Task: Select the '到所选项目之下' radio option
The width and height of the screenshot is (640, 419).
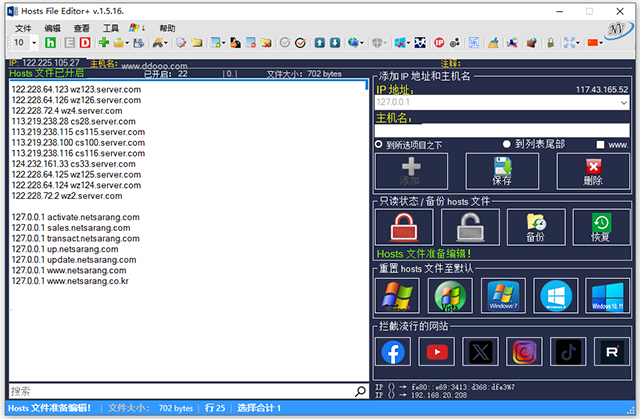Action: 379,144
